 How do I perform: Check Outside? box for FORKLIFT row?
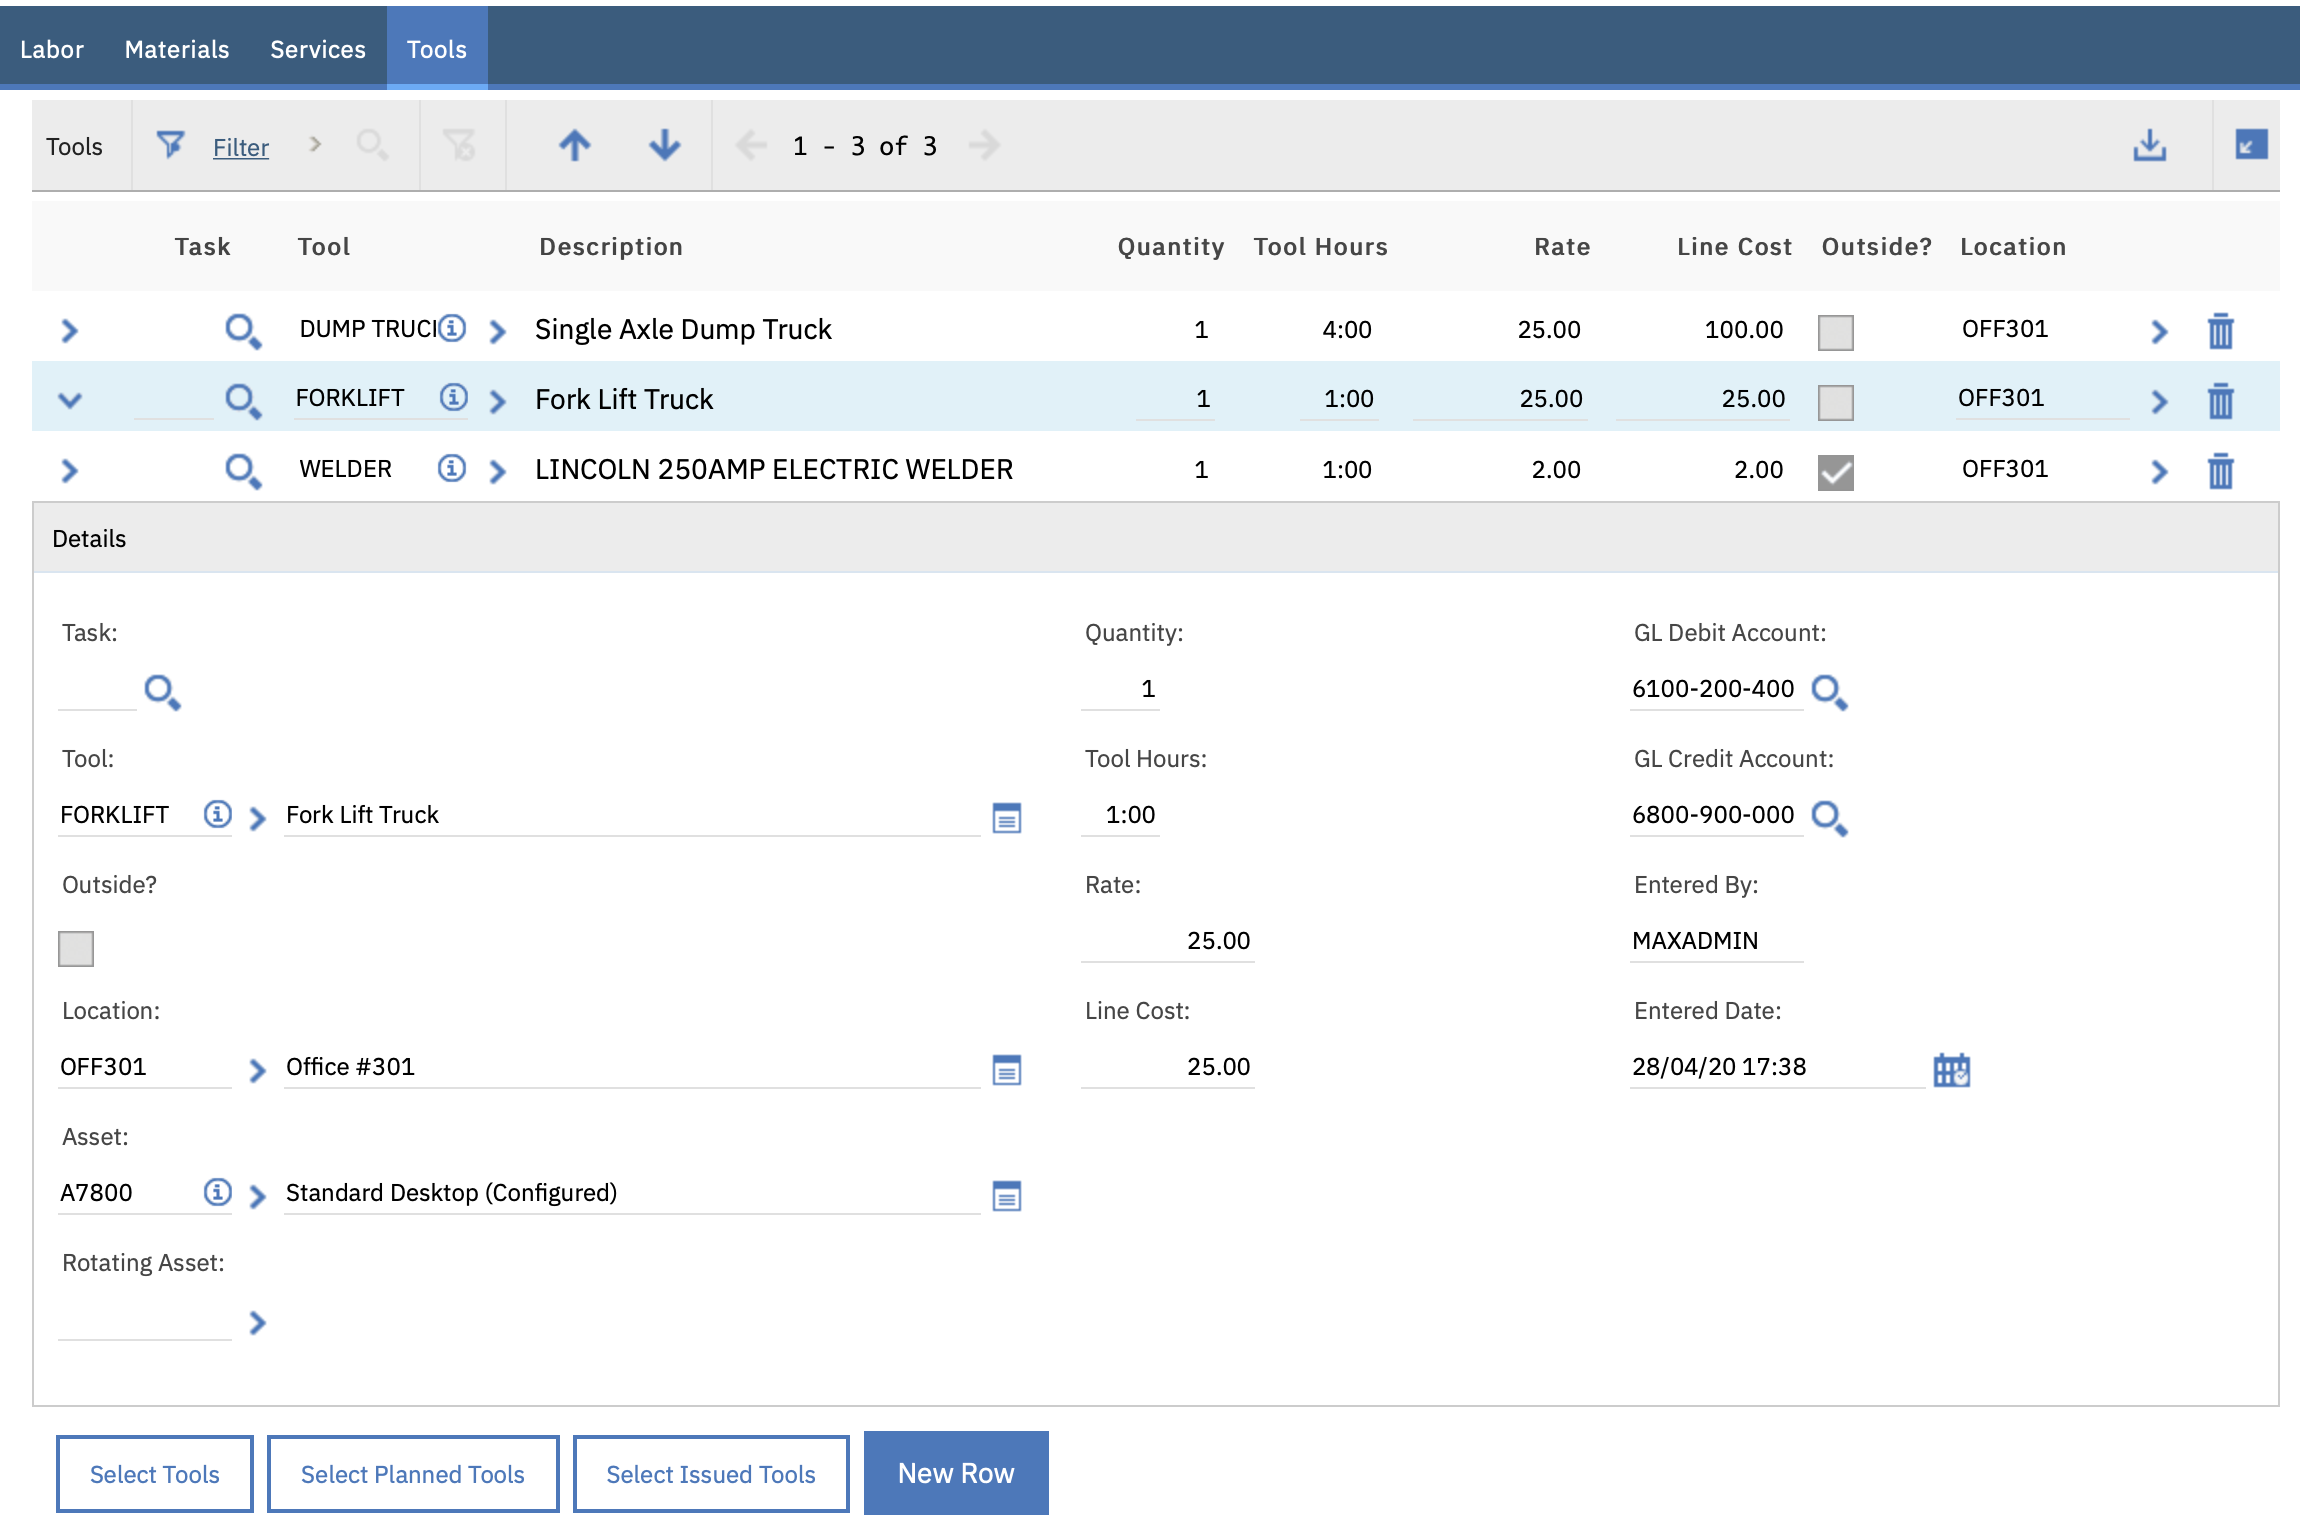(x=1836, y=401)
